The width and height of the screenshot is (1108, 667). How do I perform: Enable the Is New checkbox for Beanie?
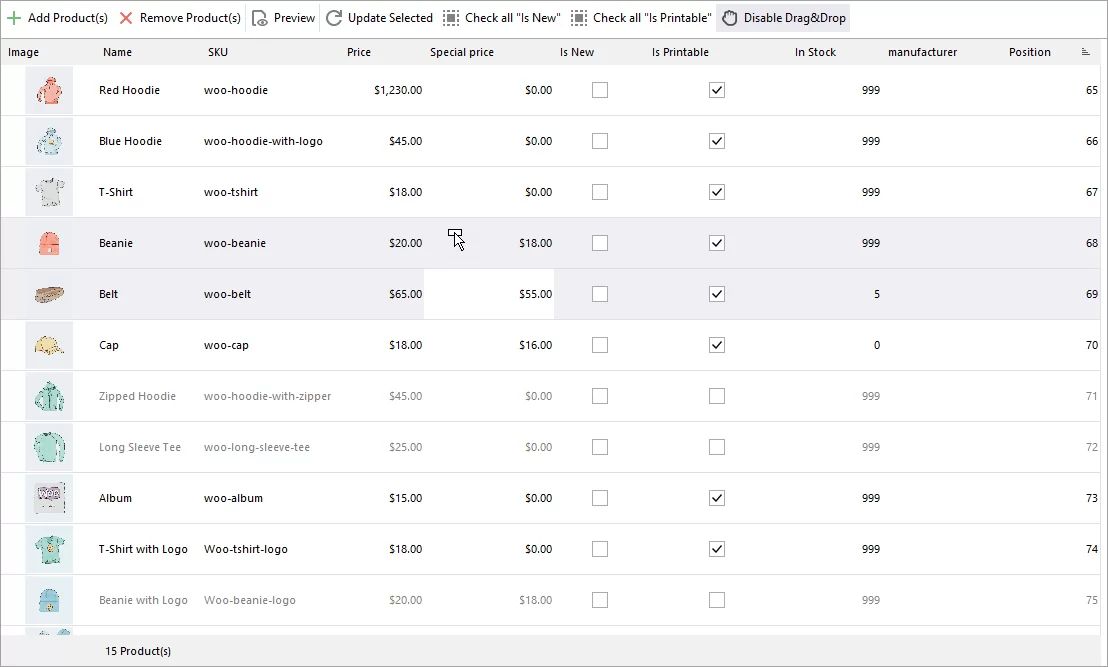[x=599, y=243]
